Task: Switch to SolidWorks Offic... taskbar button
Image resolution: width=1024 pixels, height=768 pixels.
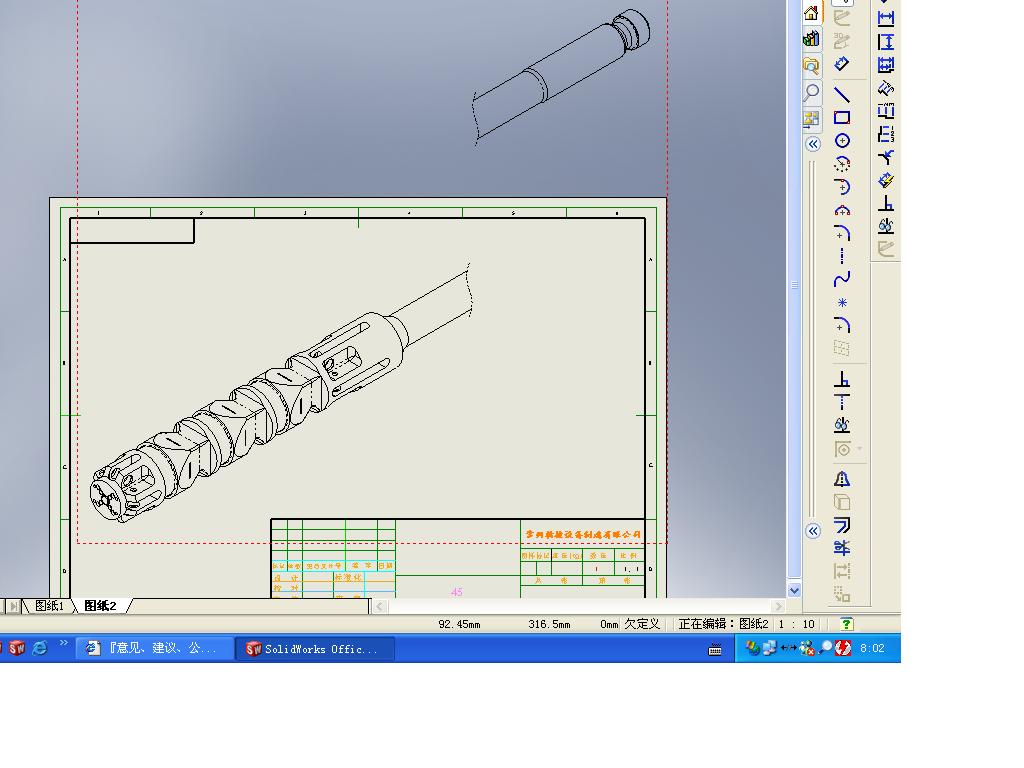Action: (x=313, y=648)
